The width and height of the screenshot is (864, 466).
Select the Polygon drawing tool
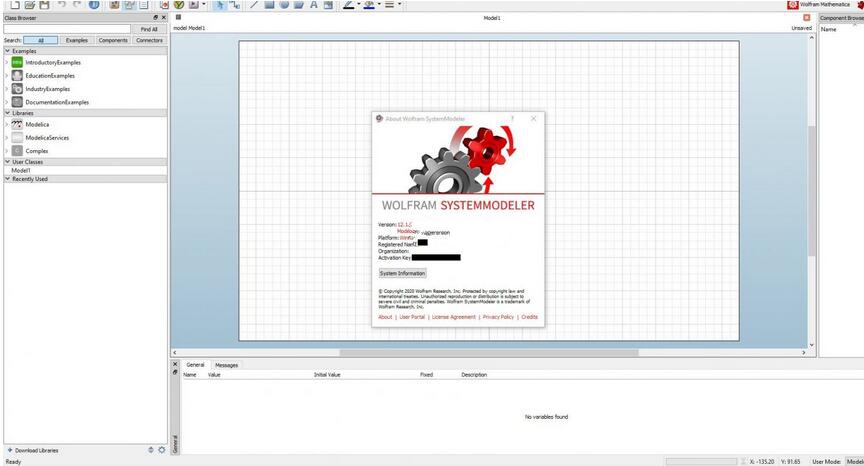299,4
